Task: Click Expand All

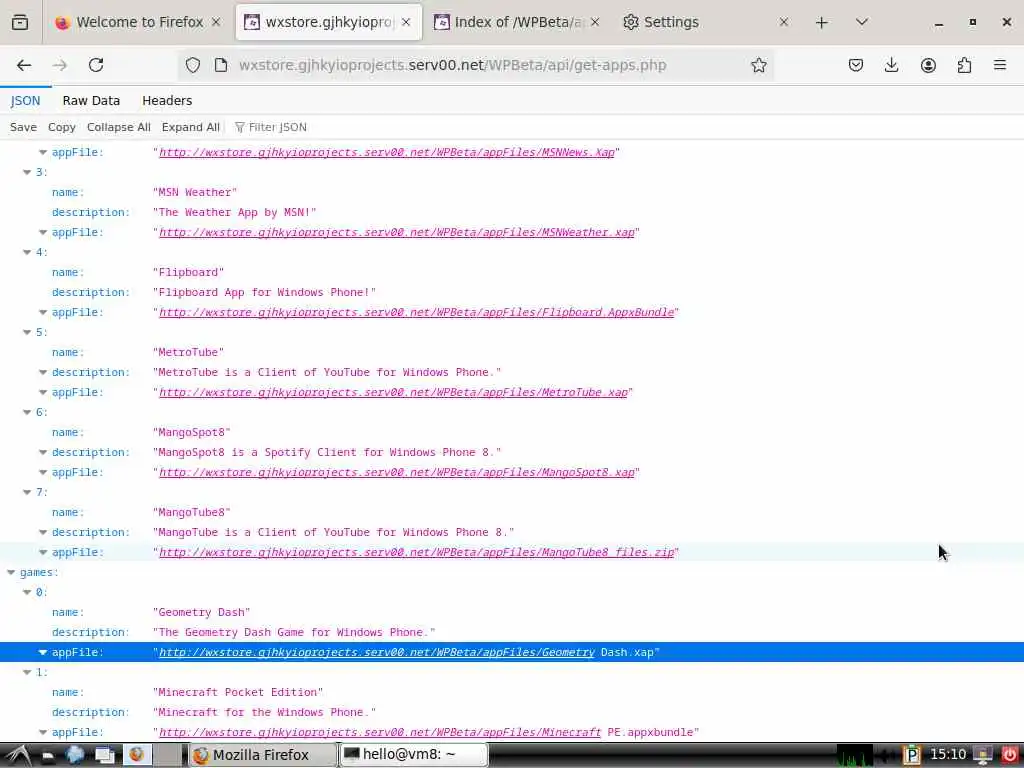Action: coord(191,127)
